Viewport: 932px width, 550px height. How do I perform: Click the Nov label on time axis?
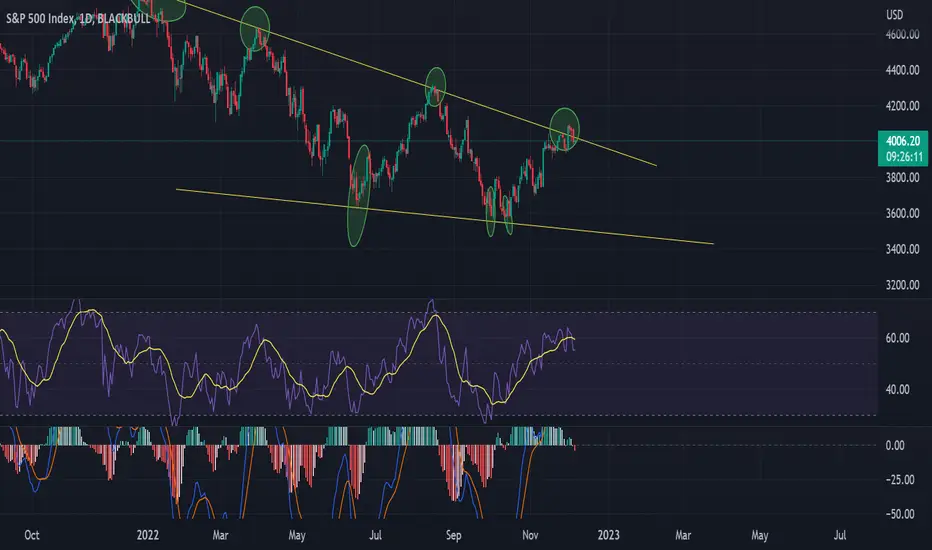(x=530, y=535)
